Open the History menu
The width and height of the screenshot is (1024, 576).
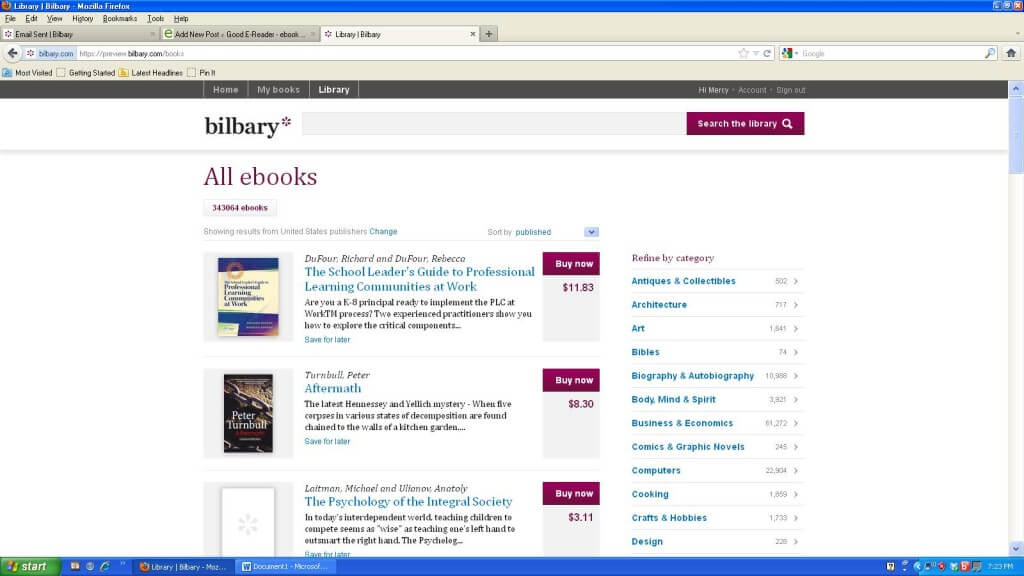(83, 19)
